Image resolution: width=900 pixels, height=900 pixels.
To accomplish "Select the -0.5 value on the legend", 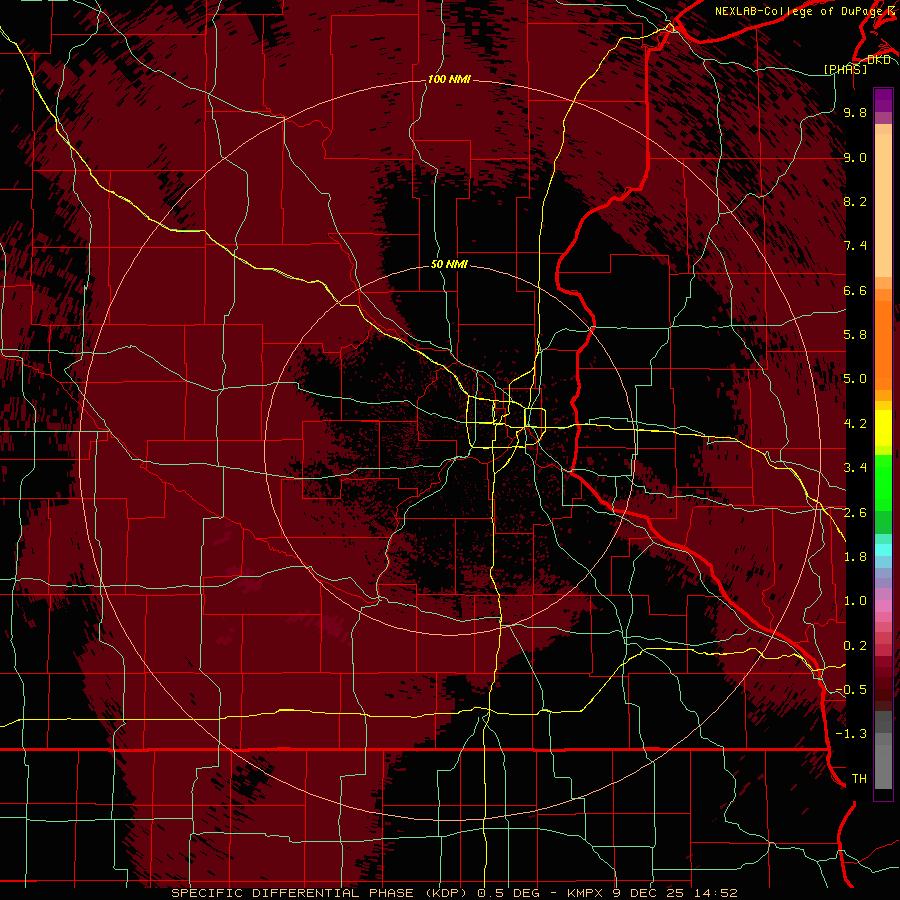I will click(852, 690).
